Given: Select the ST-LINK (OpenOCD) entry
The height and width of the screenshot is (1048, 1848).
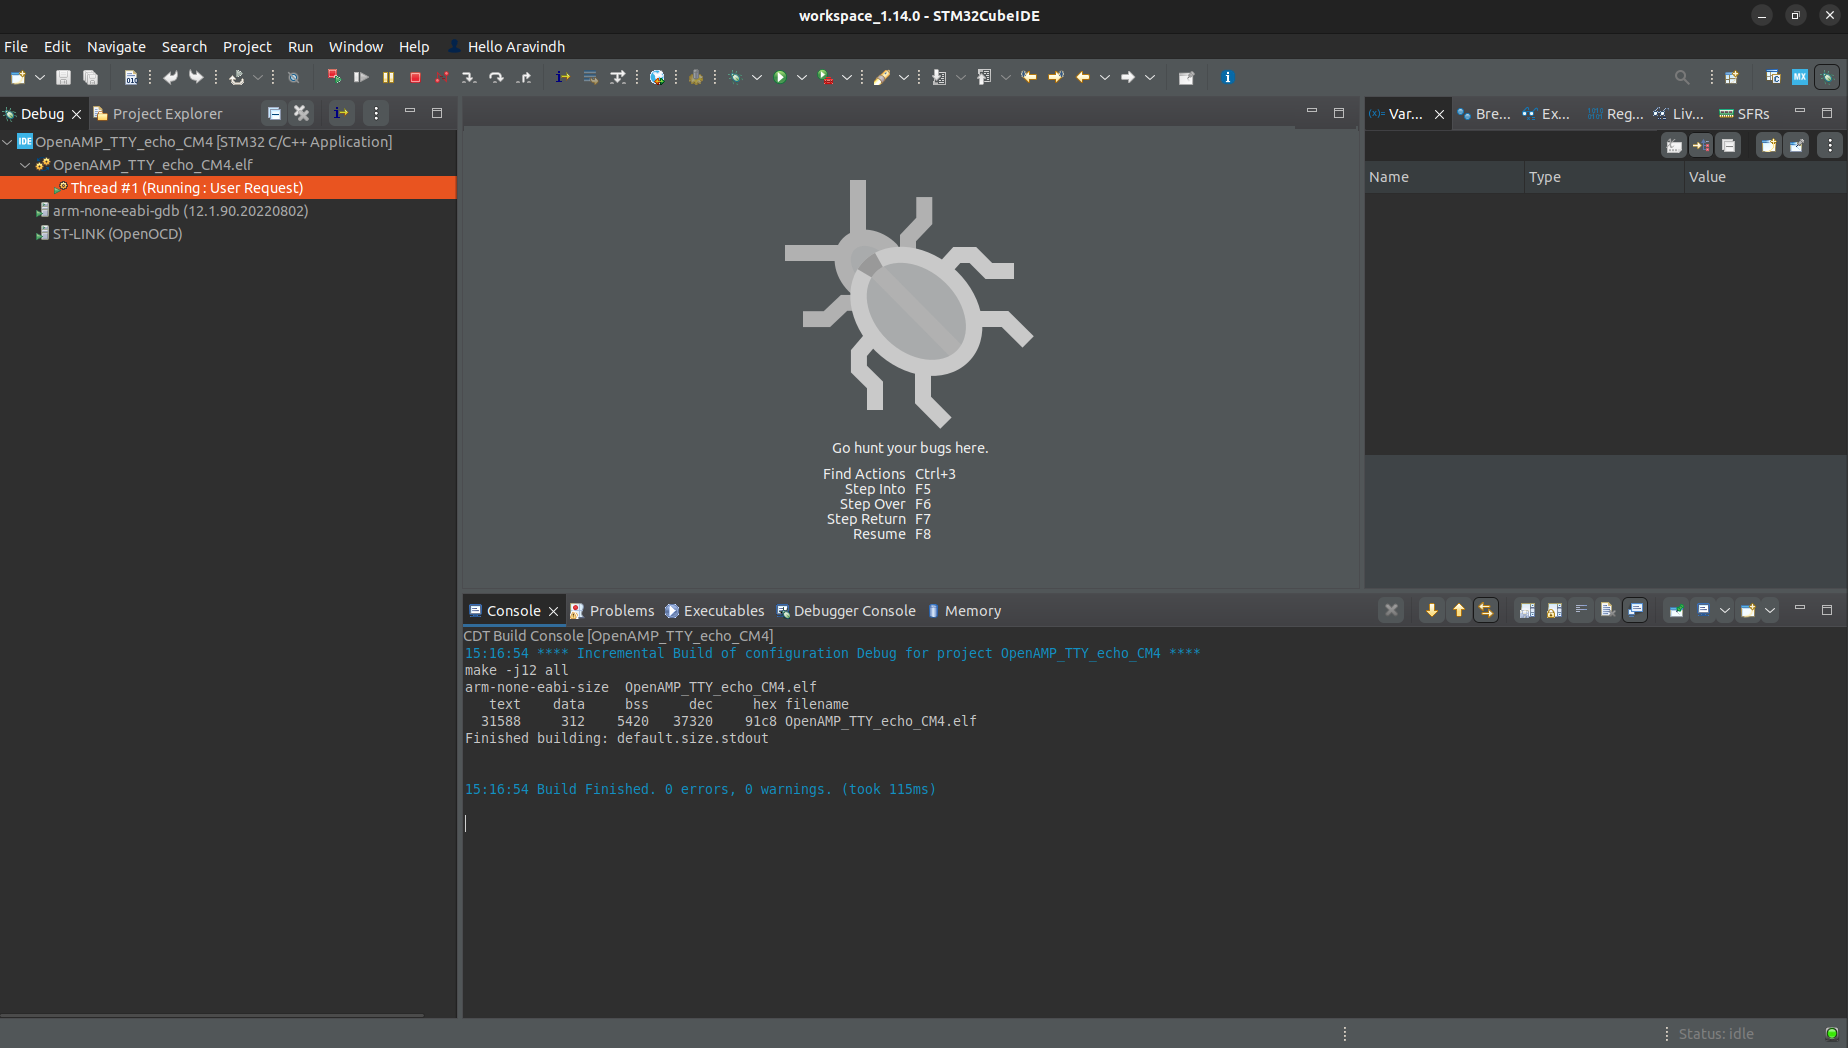Looking at the screenshot, I should click(x=117, y=234).
